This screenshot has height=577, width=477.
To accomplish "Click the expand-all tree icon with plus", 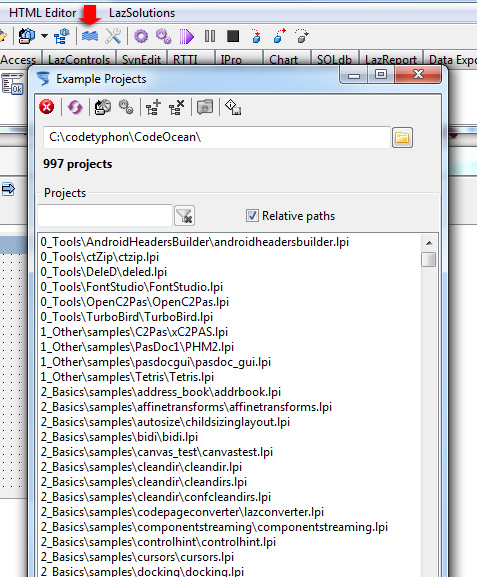I will coord(153,107).
